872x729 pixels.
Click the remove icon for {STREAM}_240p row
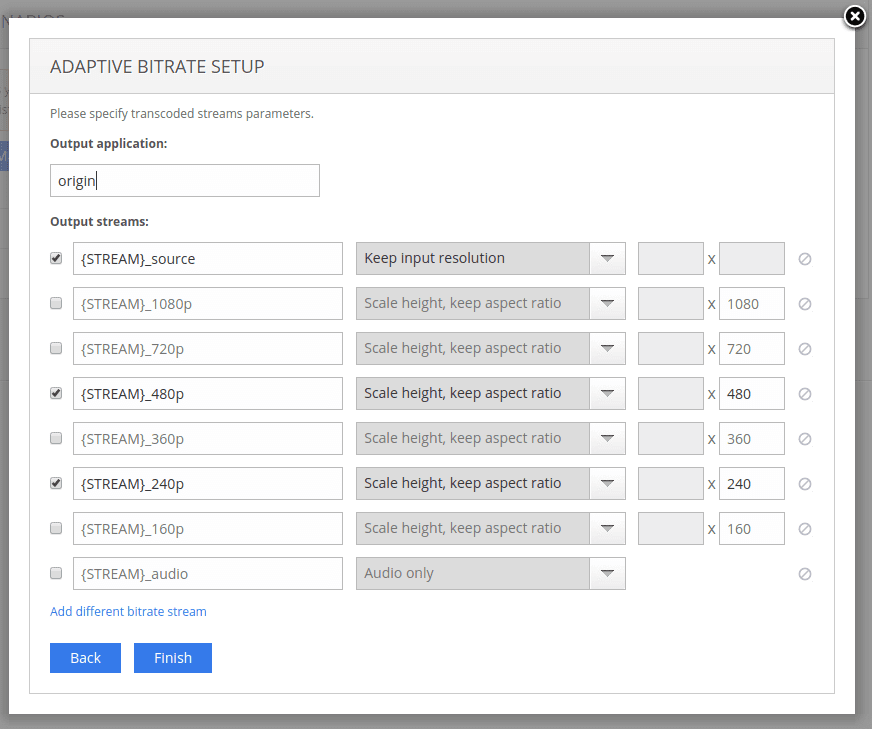point(804,483)
